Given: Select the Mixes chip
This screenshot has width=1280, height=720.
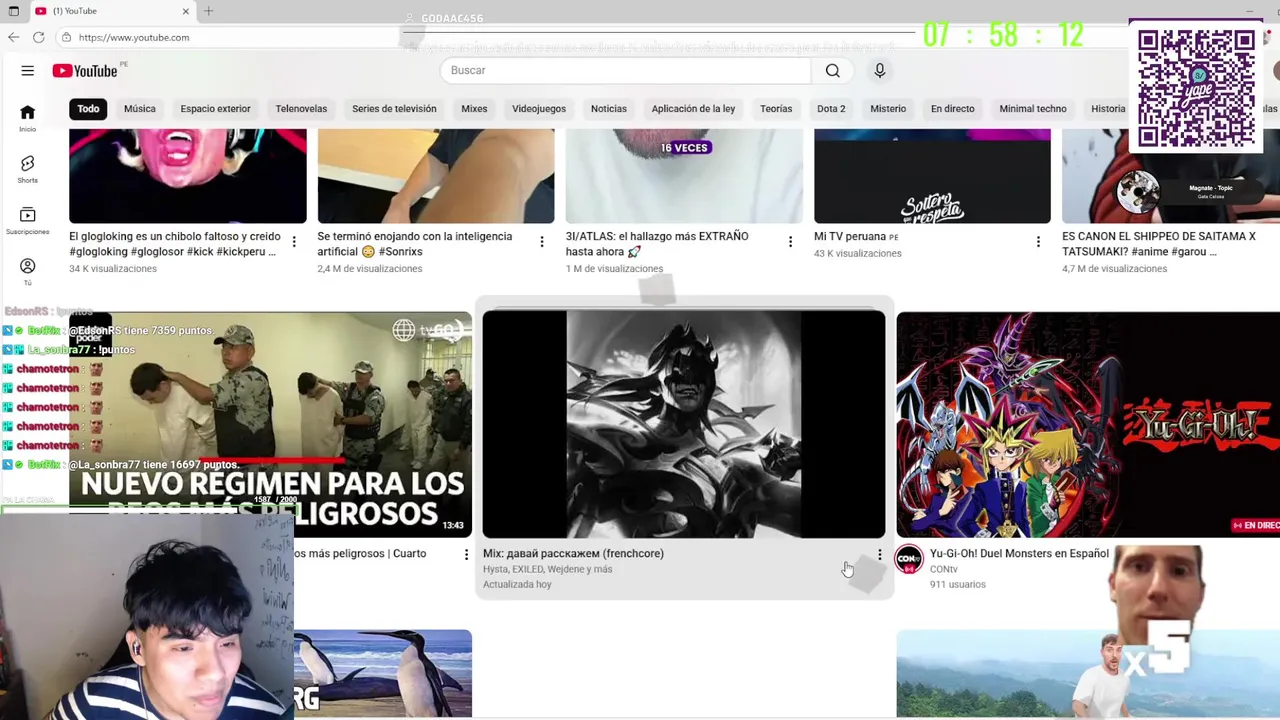Looking at the screenshot, I should (474, 108).
